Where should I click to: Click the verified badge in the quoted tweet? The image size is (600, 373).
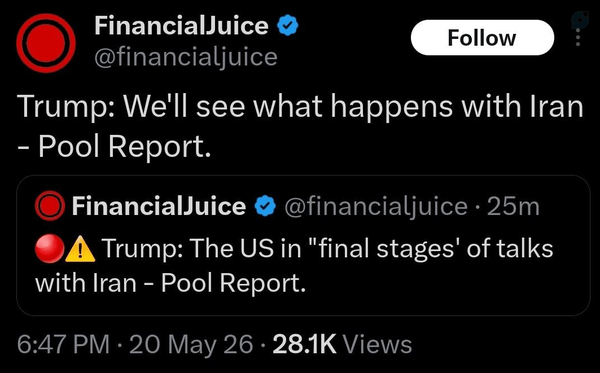pyautogui.click(x=265, y=206)
